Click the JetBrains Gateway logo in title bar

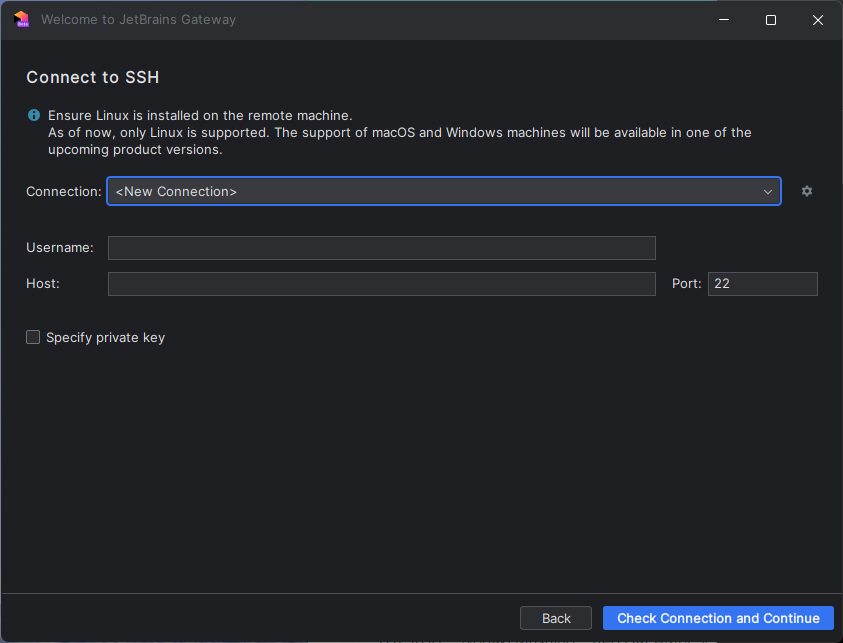pos(22,19)
